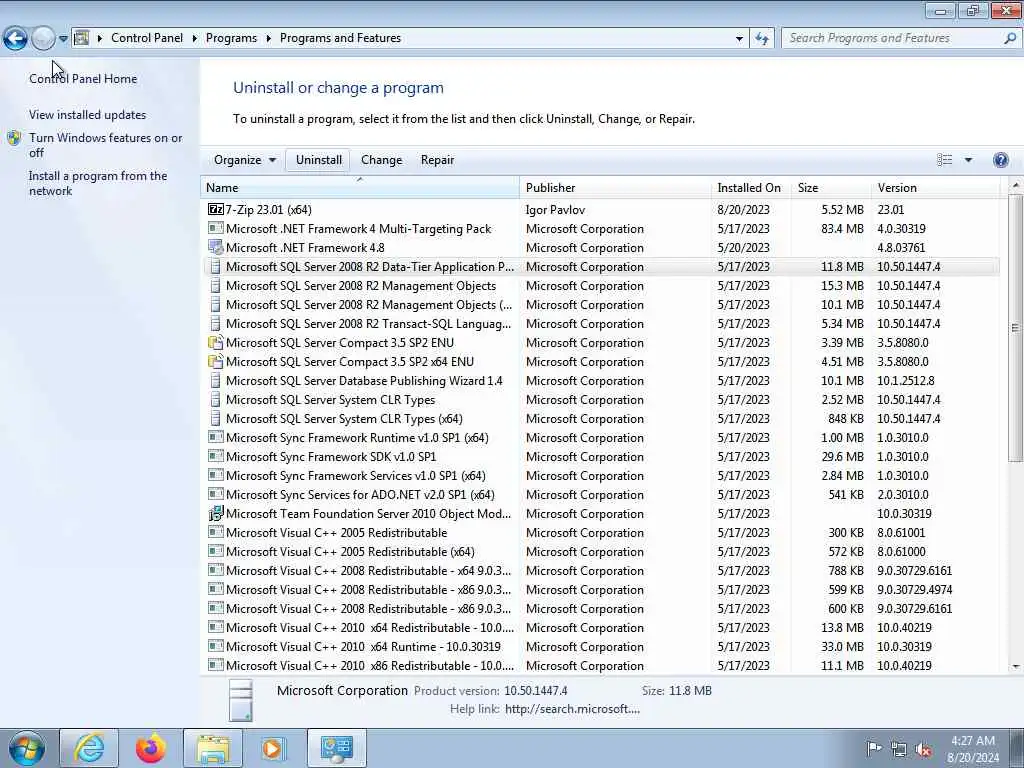
Task: Open recent pages dropdown next to Forward
Action: [63, 39]
